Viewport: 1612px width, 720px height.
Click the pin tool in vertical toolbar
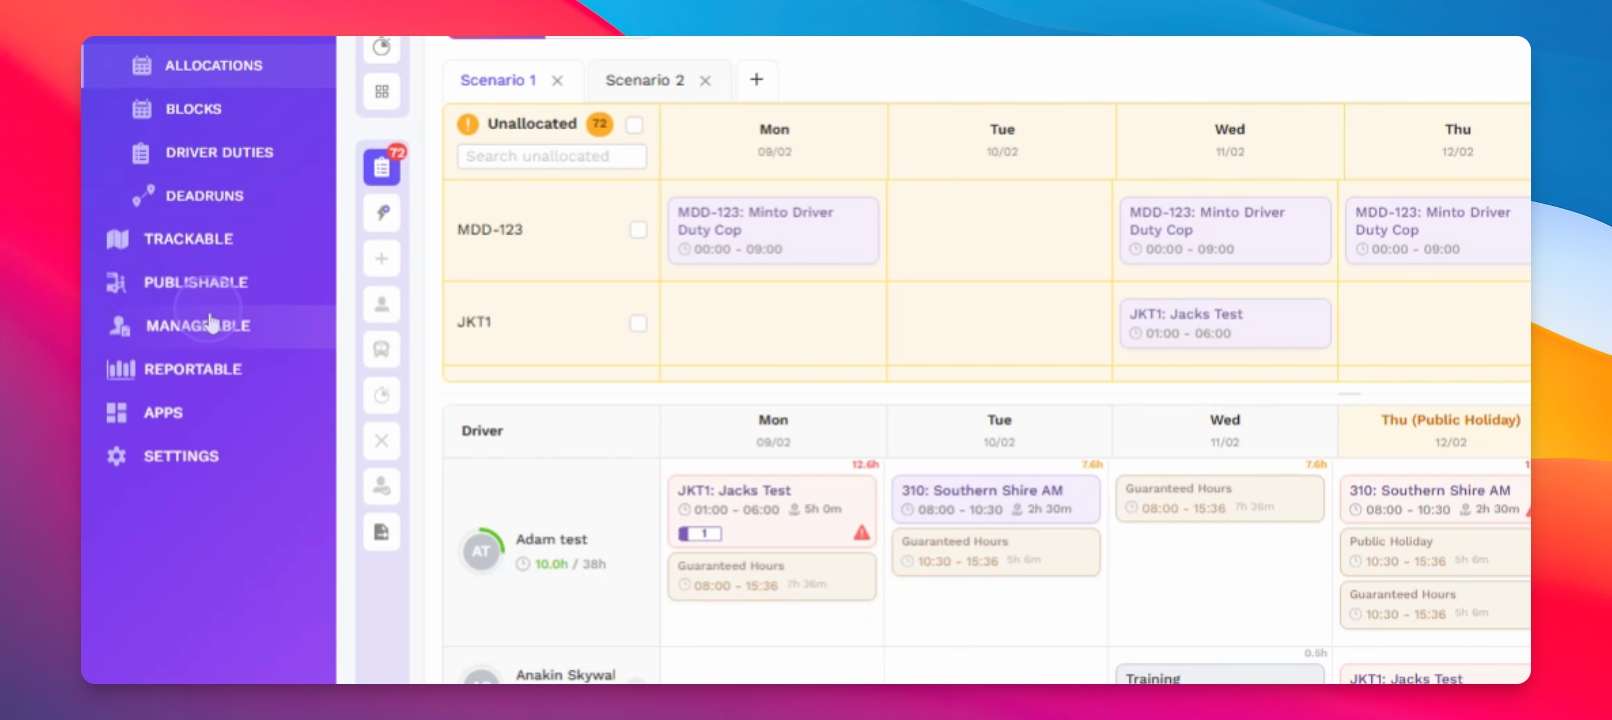click(x=382, y=213)
